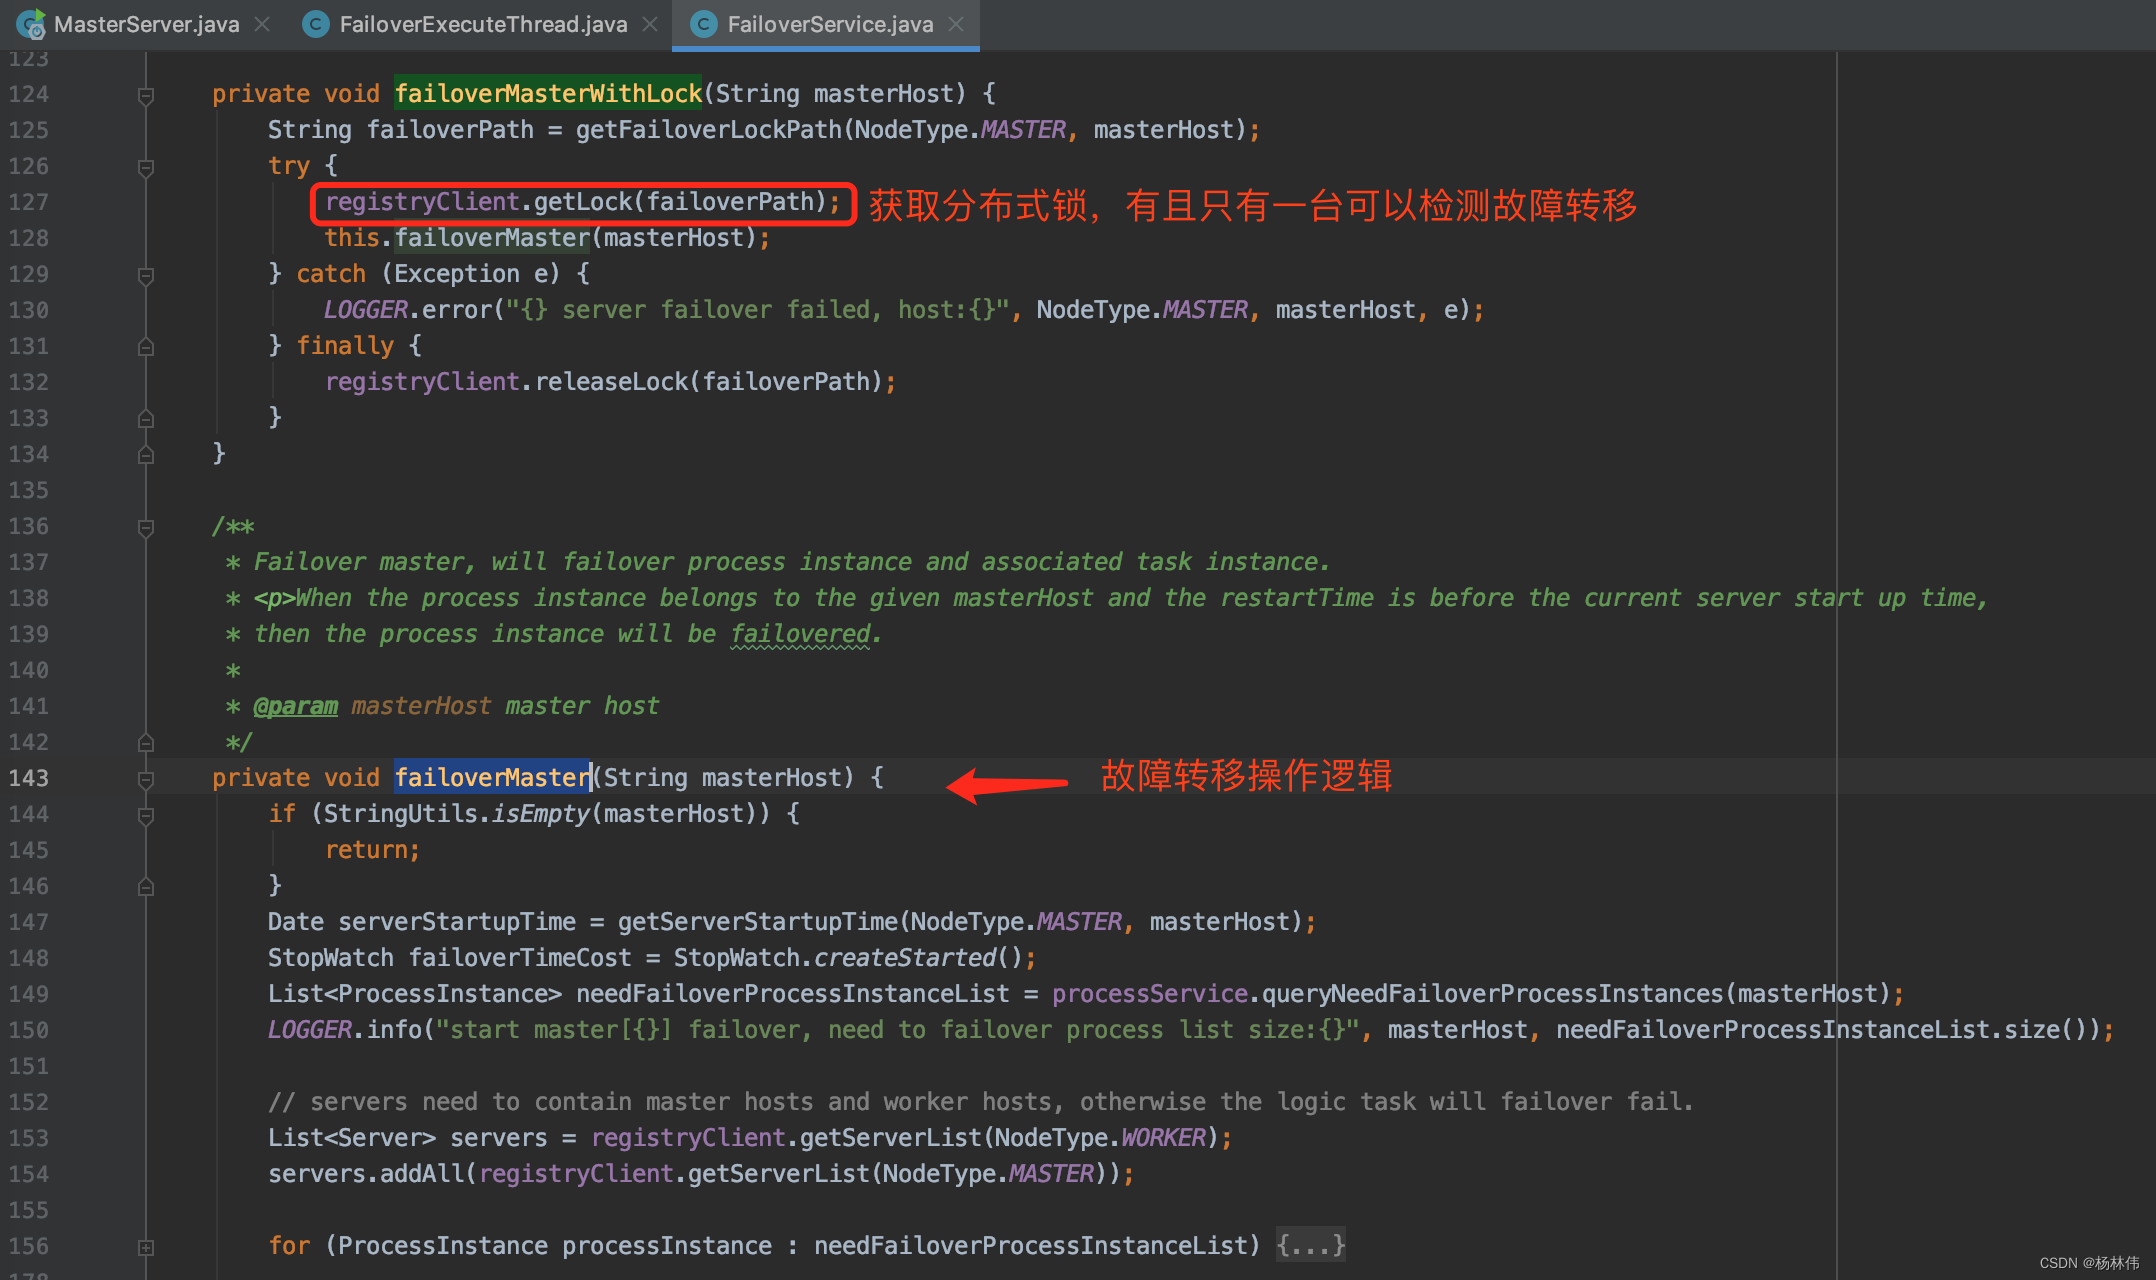Click line number 143 in the gutter
Viewport: 2156px width, 1280px height.
[x=28, y=778]
